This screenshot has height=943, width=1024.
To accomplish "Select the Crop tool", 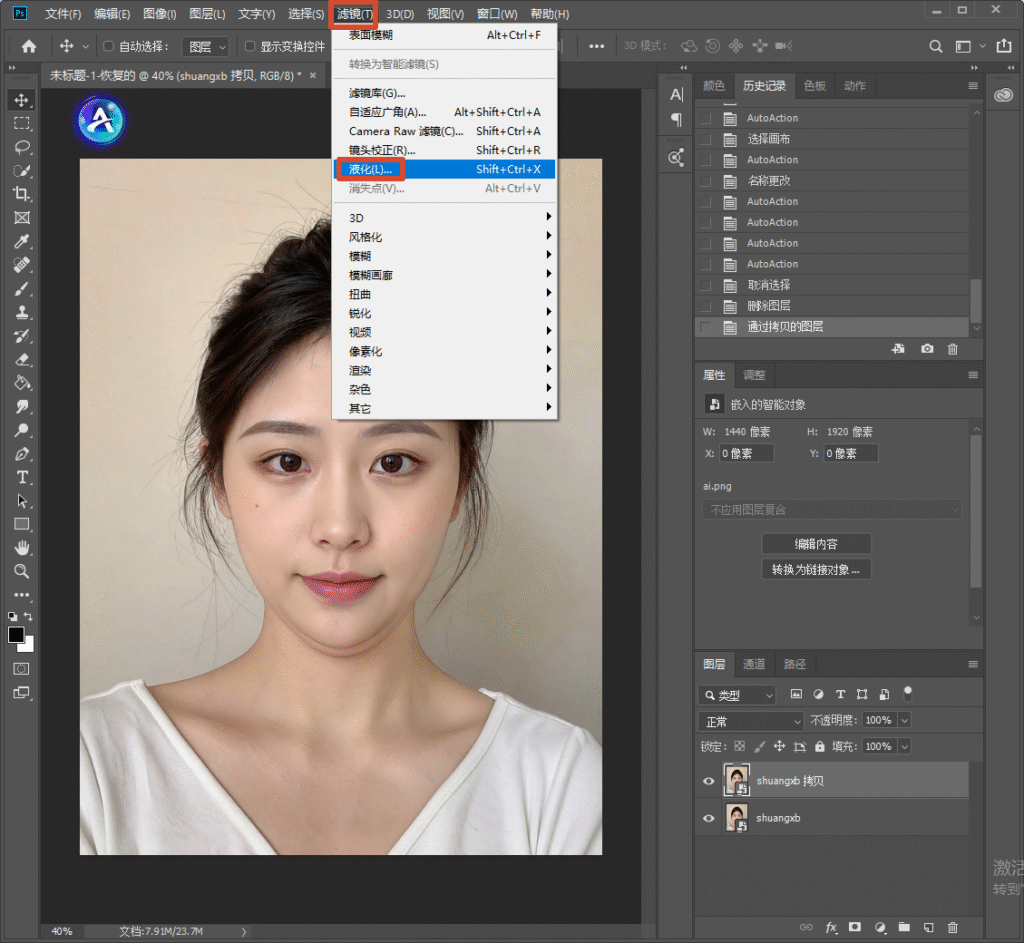I will 22,194.
